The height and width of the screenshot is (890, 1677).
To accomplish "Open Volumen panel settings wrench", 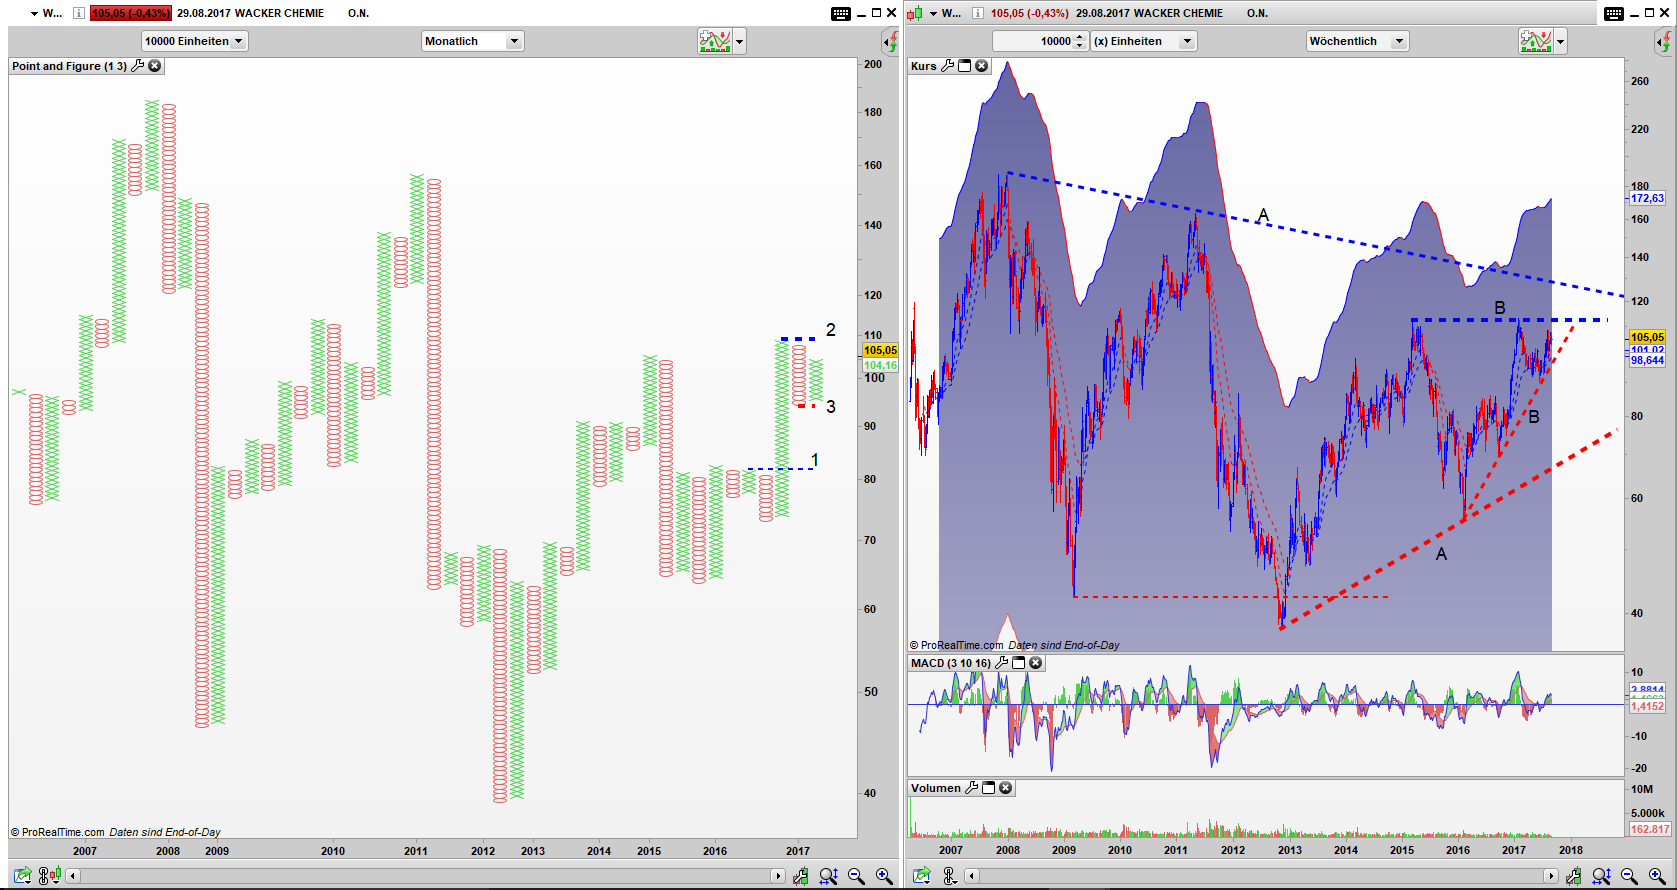I will coord(971,788).
